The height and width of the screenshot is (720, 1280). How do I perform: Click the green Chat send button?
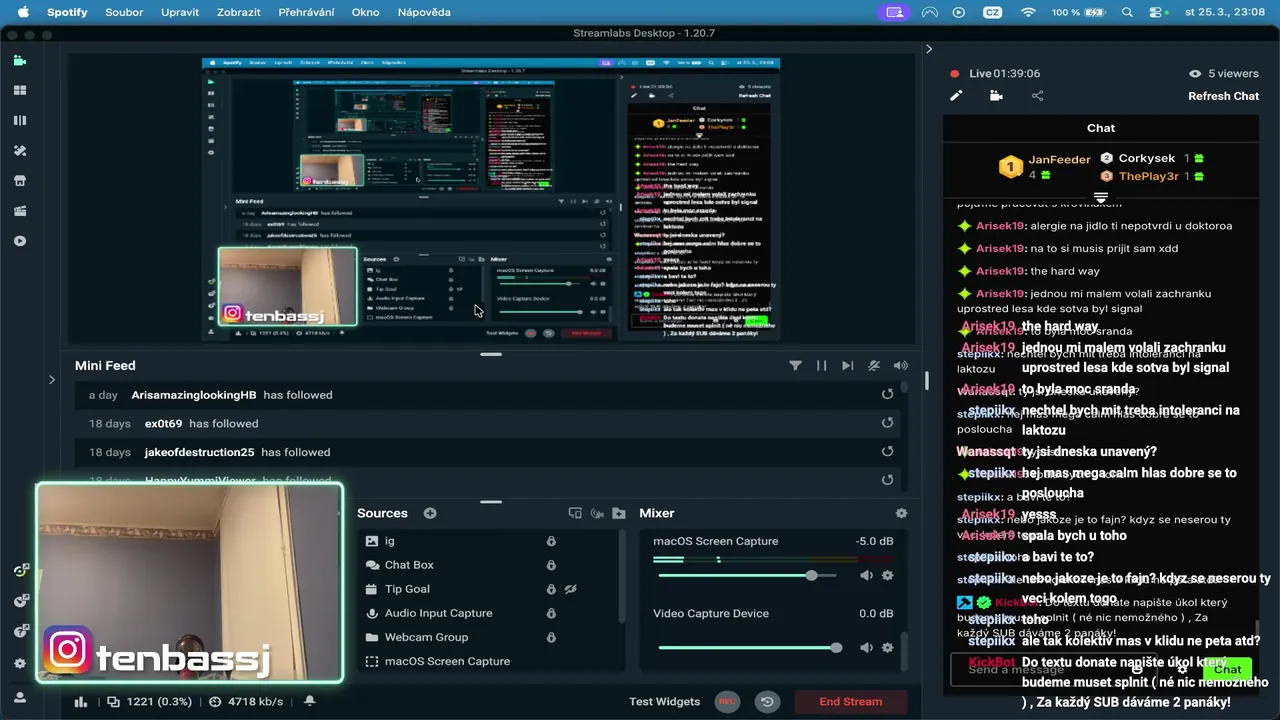point(1228,670)
